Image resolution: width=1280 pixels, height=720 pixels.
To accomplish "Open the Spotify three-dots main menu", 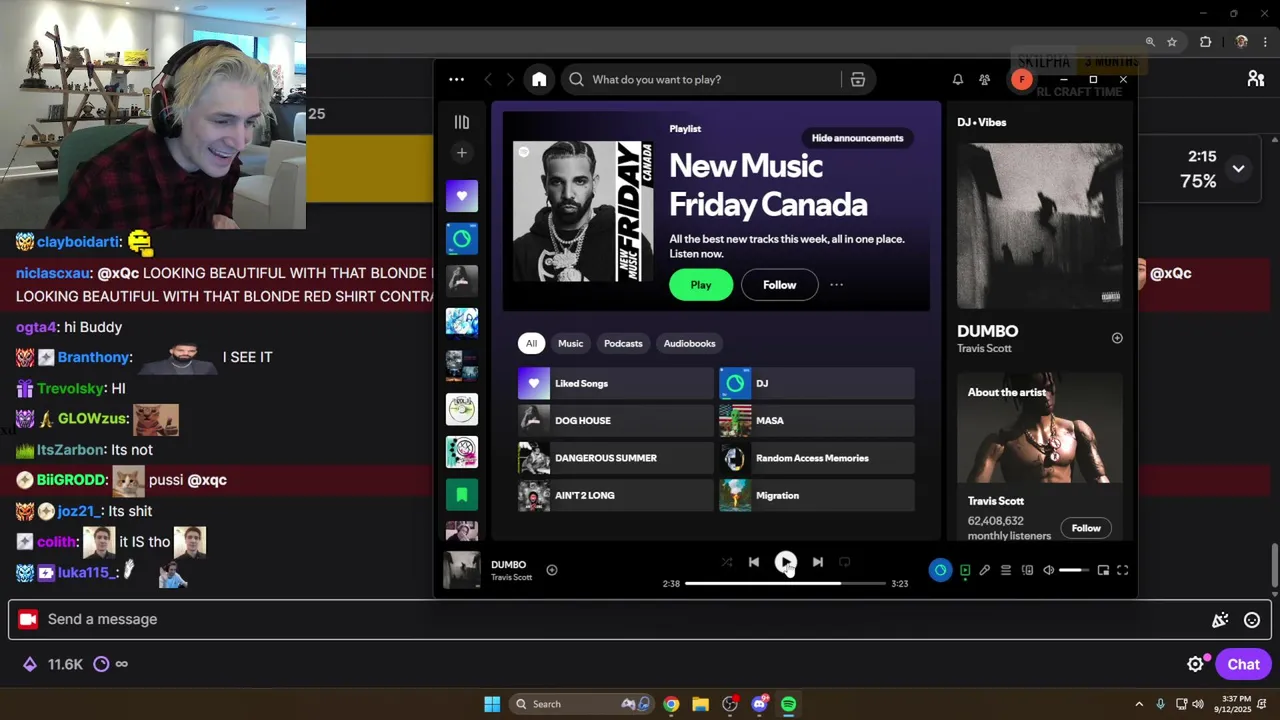I will click(x=456, y=79).
